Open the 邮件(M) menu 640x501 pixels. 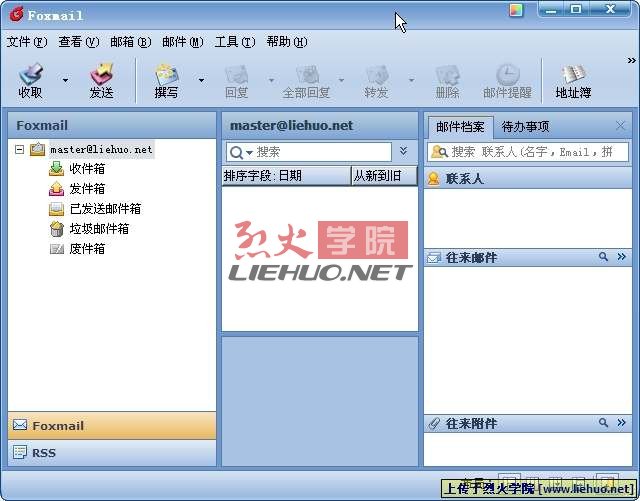pos(183,42)
